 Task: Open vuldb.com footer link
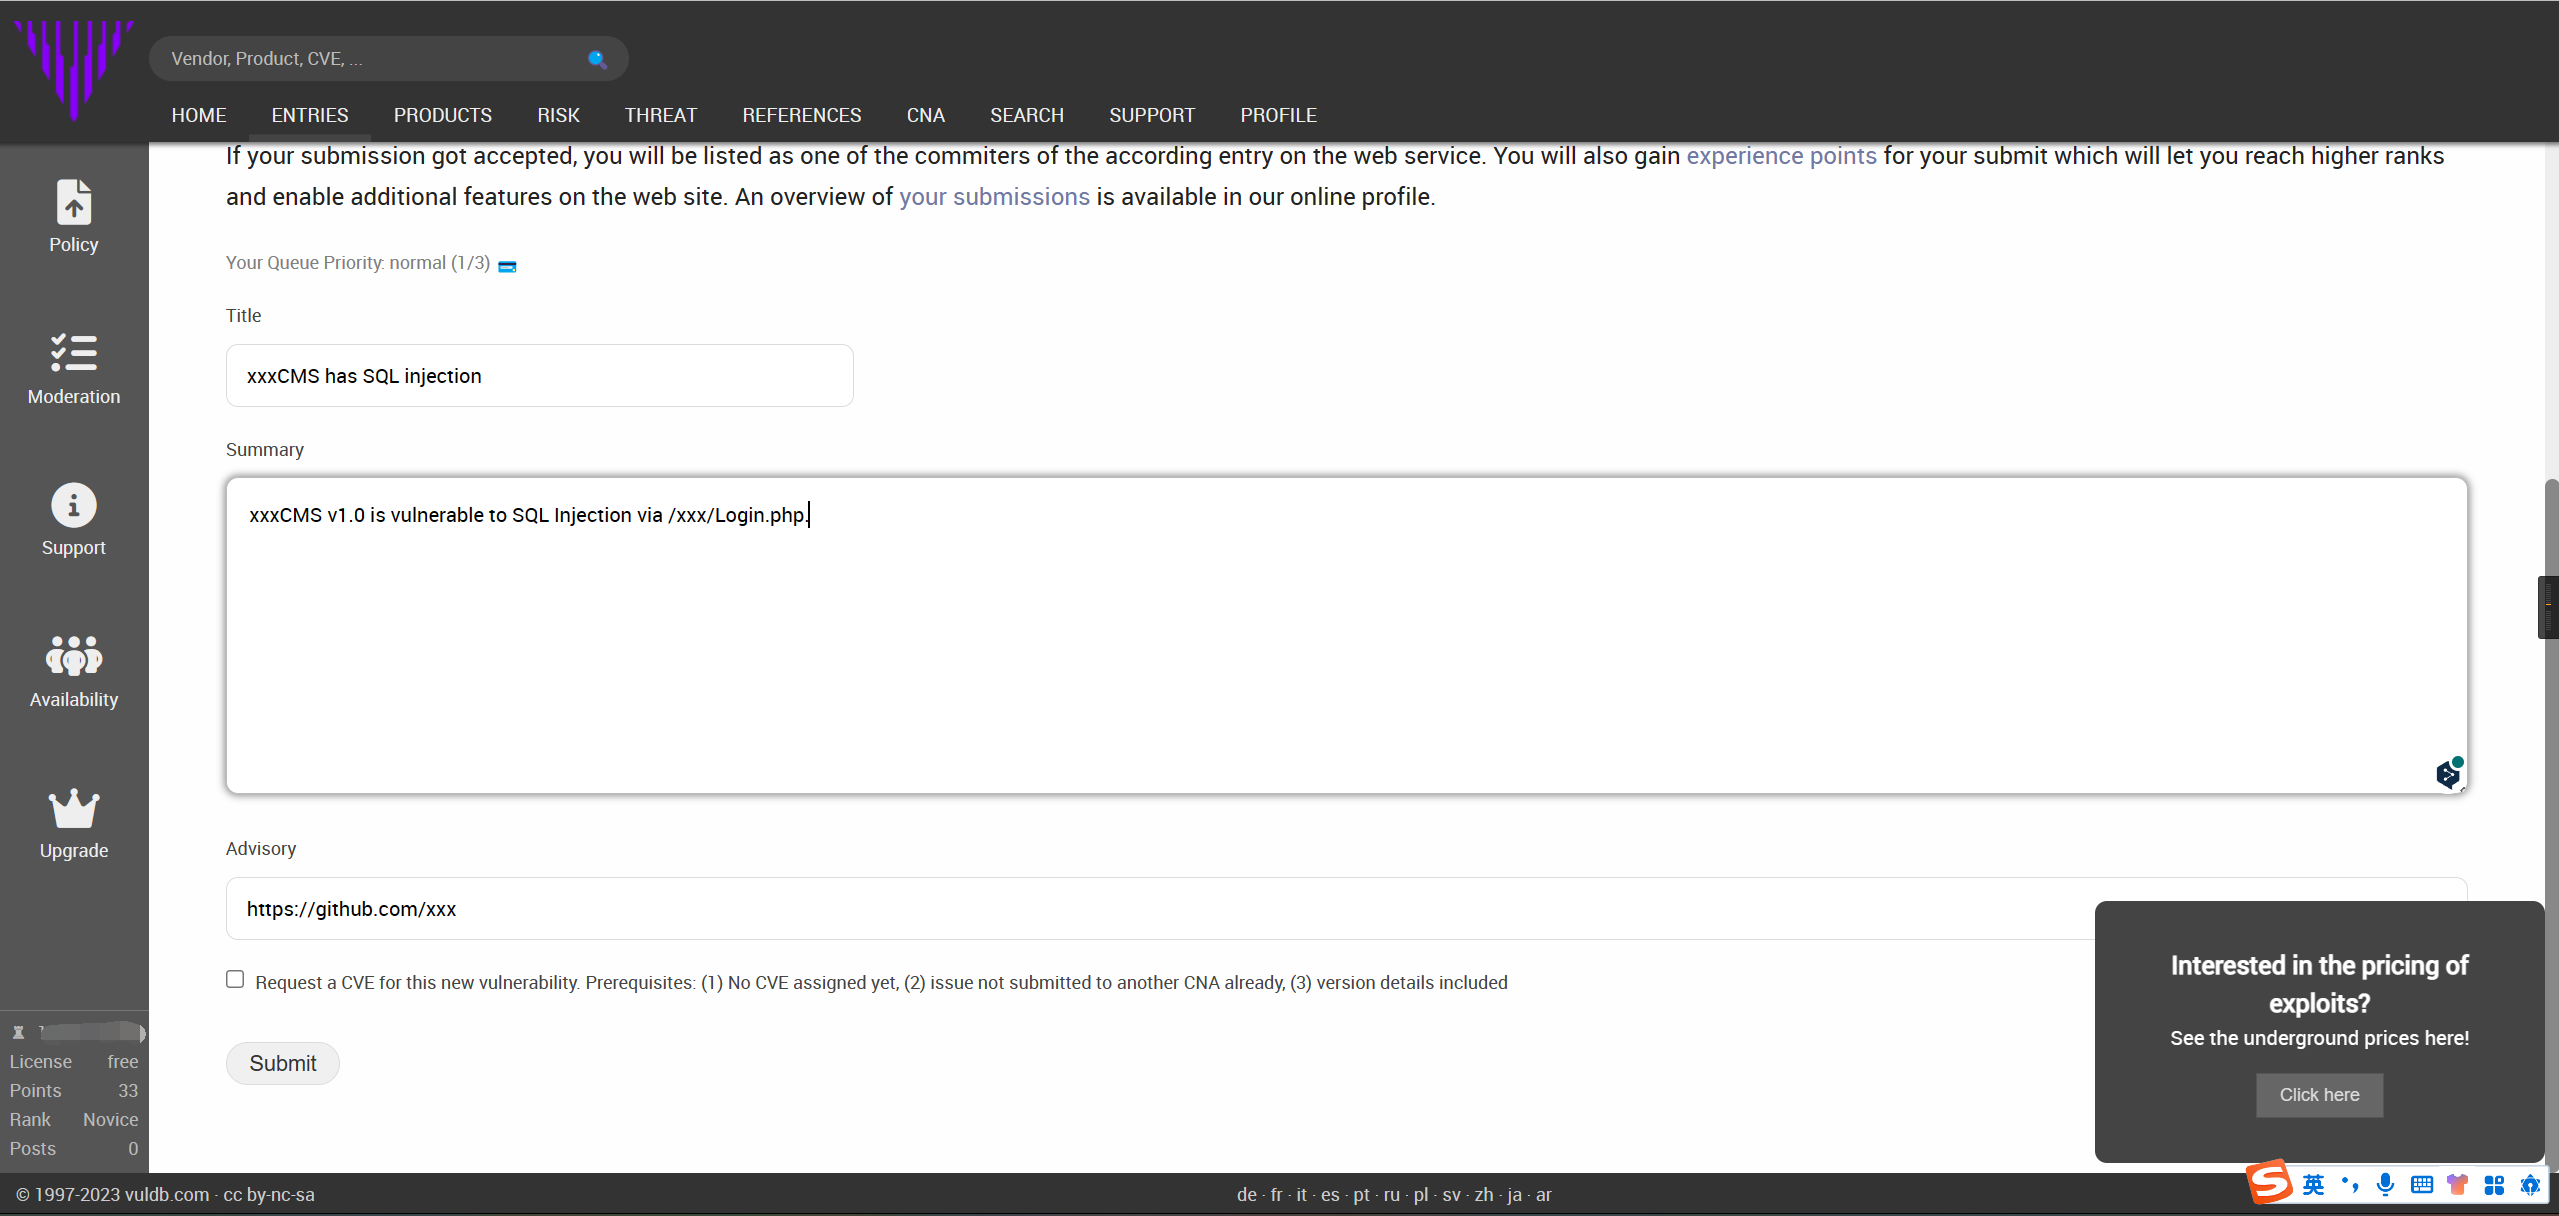pos(167,1195)
